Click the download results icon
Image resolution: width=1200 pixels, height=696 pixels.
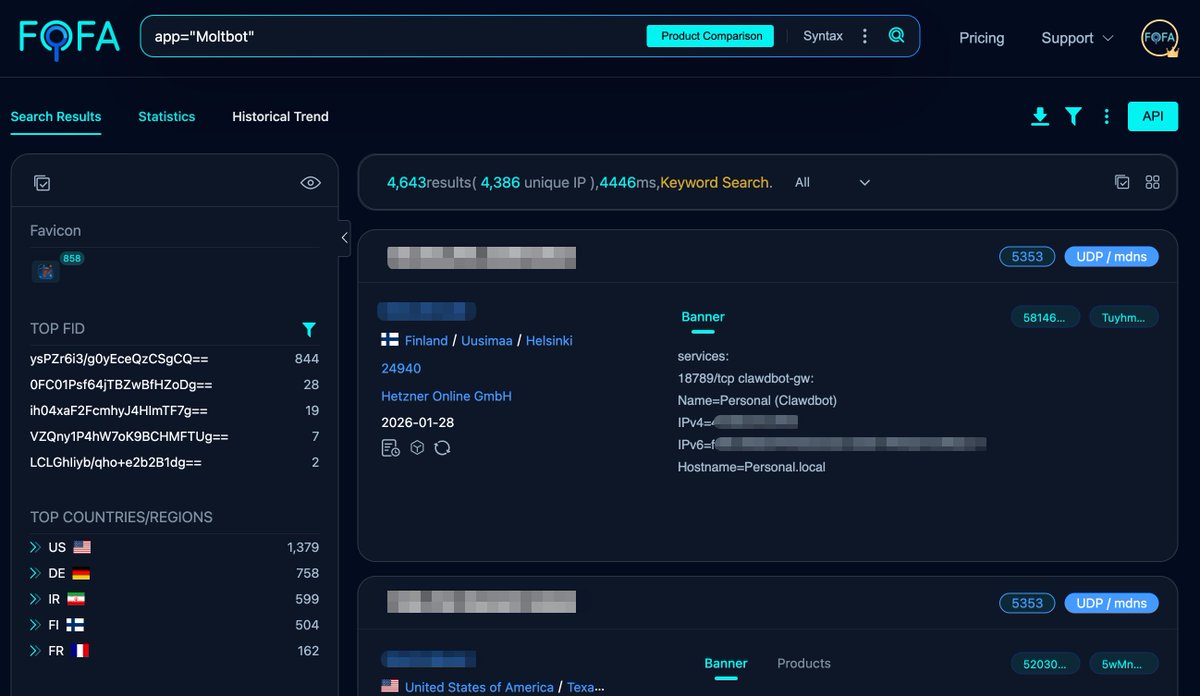tap(1040, 117)
